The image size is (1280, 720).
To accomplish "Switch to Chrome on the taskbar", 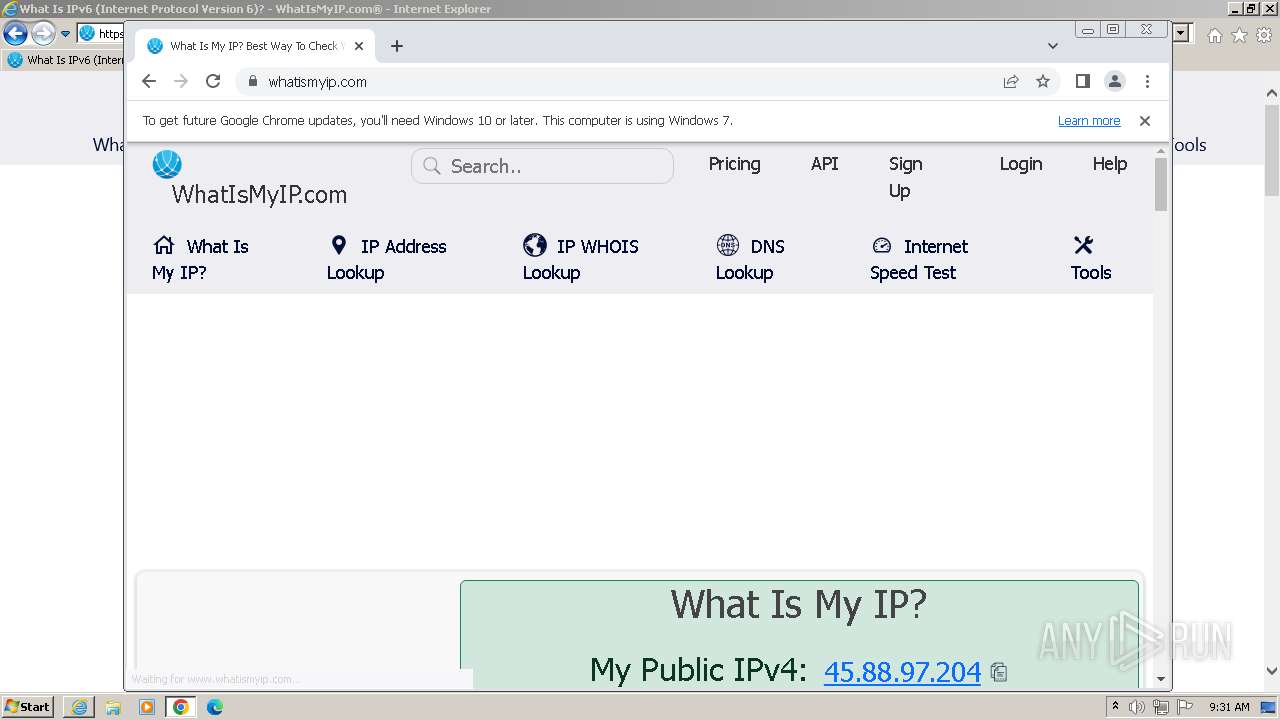I will point(181,707).
